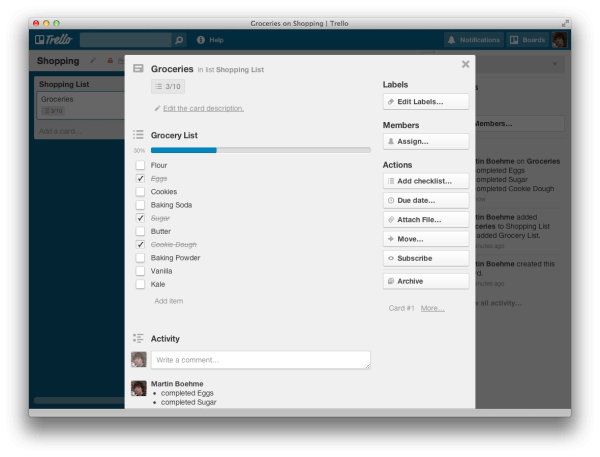Image resolution: width=600 pixels, height=457 pixels.
Task: Click Edit the card description link
Action: (x=203, y=108)
